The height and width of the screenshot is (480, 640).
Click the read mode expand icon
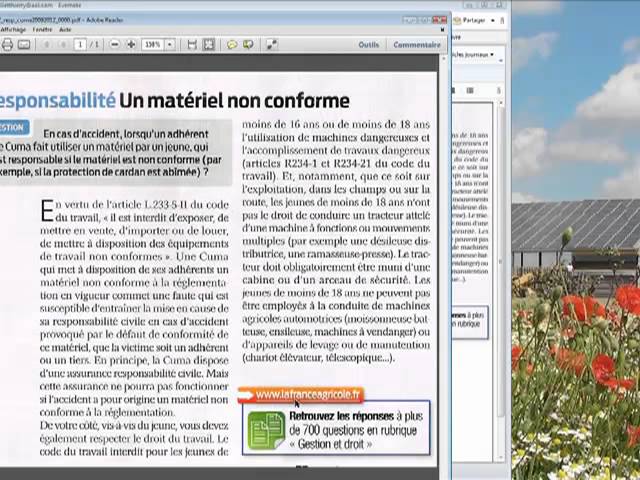pos(272,44)
